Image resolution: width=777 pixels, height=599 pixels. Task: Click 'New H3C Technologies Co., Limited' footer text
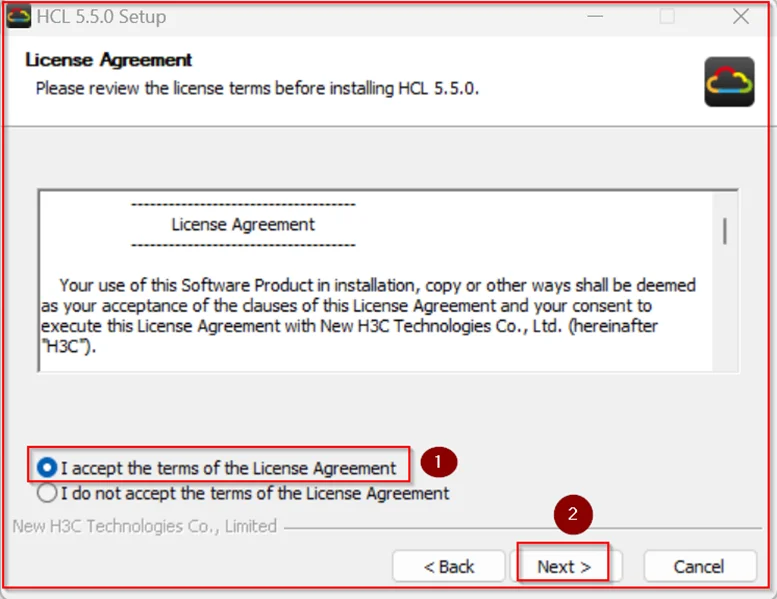[x=145, y=526]
